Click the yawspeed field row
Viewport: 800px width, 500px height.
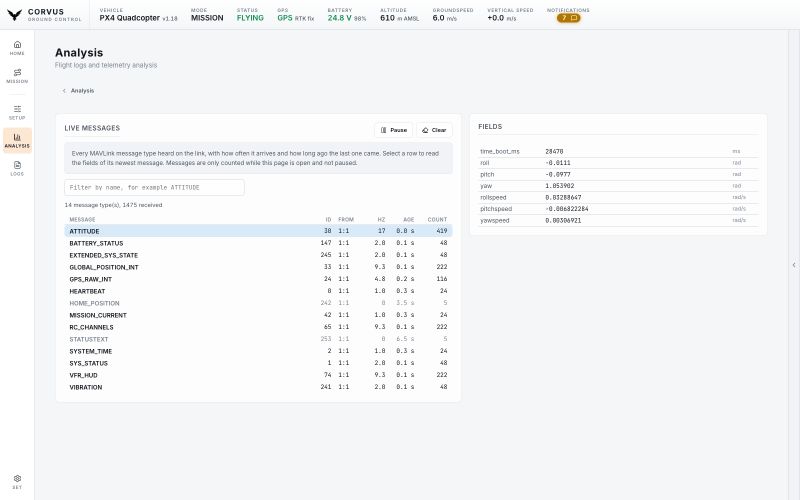click(618, 220)
